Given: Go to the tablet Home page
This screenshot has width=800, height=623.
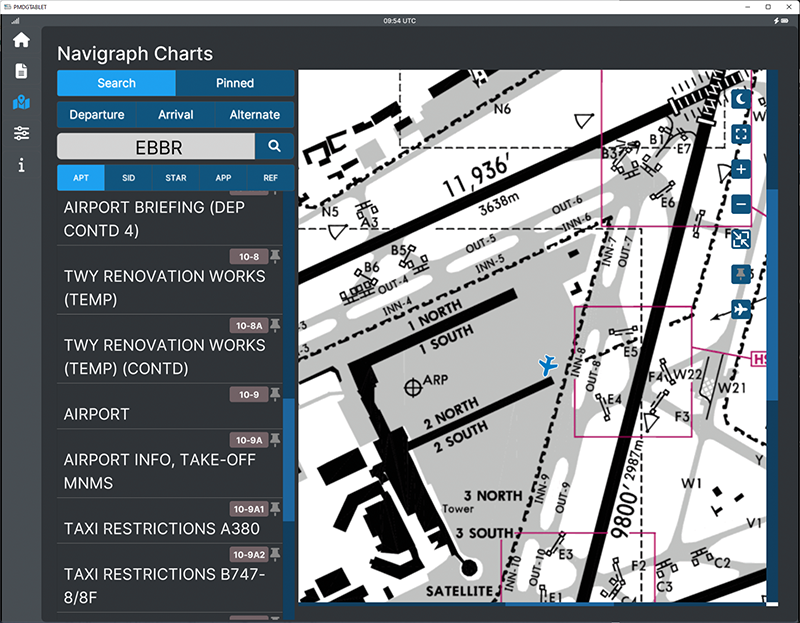Looking at the screenshot, I should coord(21,40).
